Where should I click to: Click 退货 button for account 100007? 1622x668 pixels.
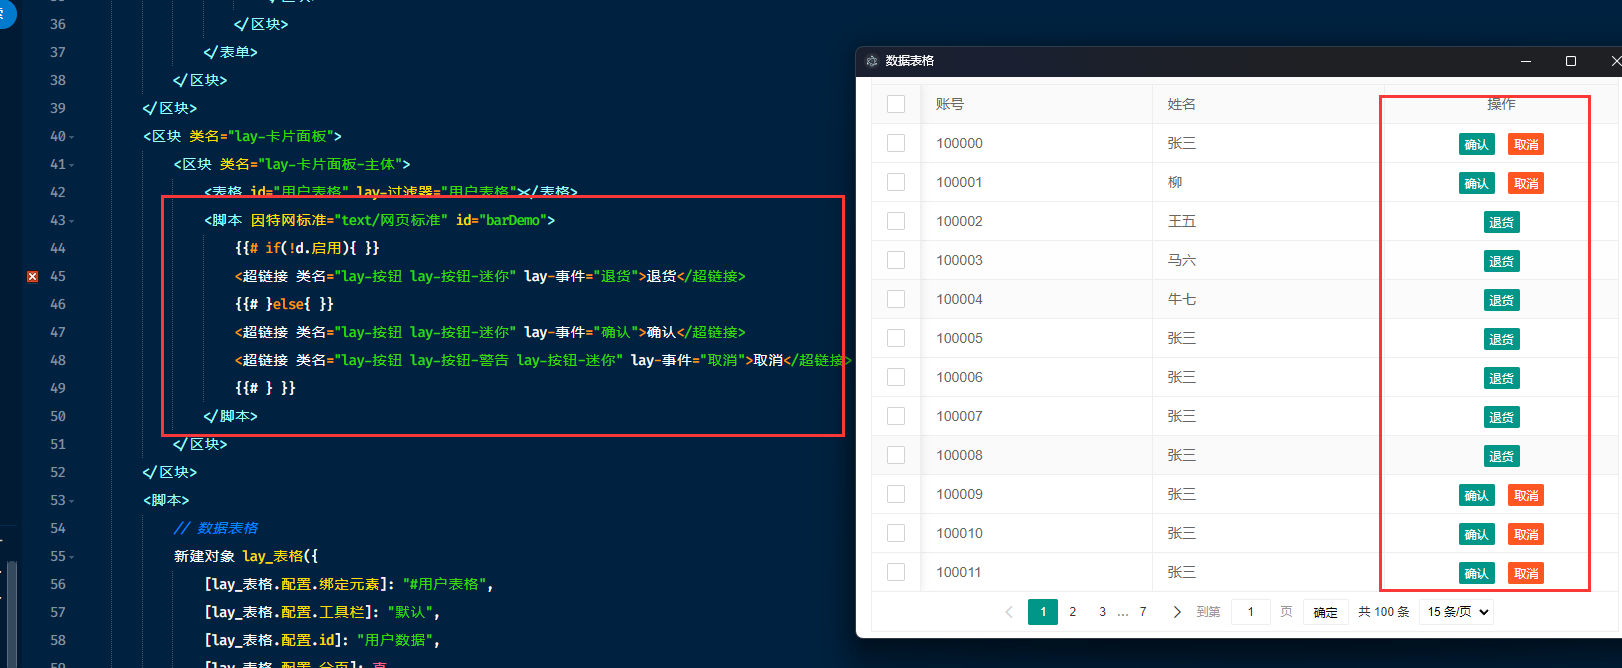1502,417
